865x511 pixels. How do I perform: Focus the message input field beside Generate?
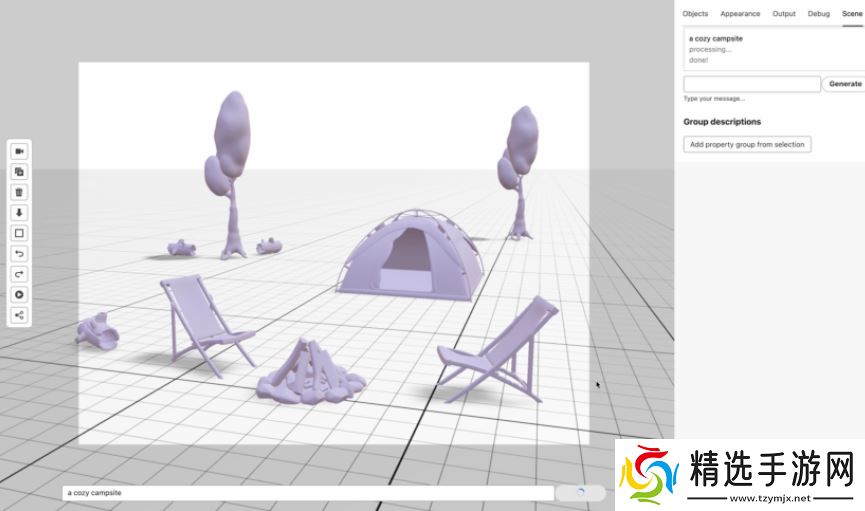point(752,84)
